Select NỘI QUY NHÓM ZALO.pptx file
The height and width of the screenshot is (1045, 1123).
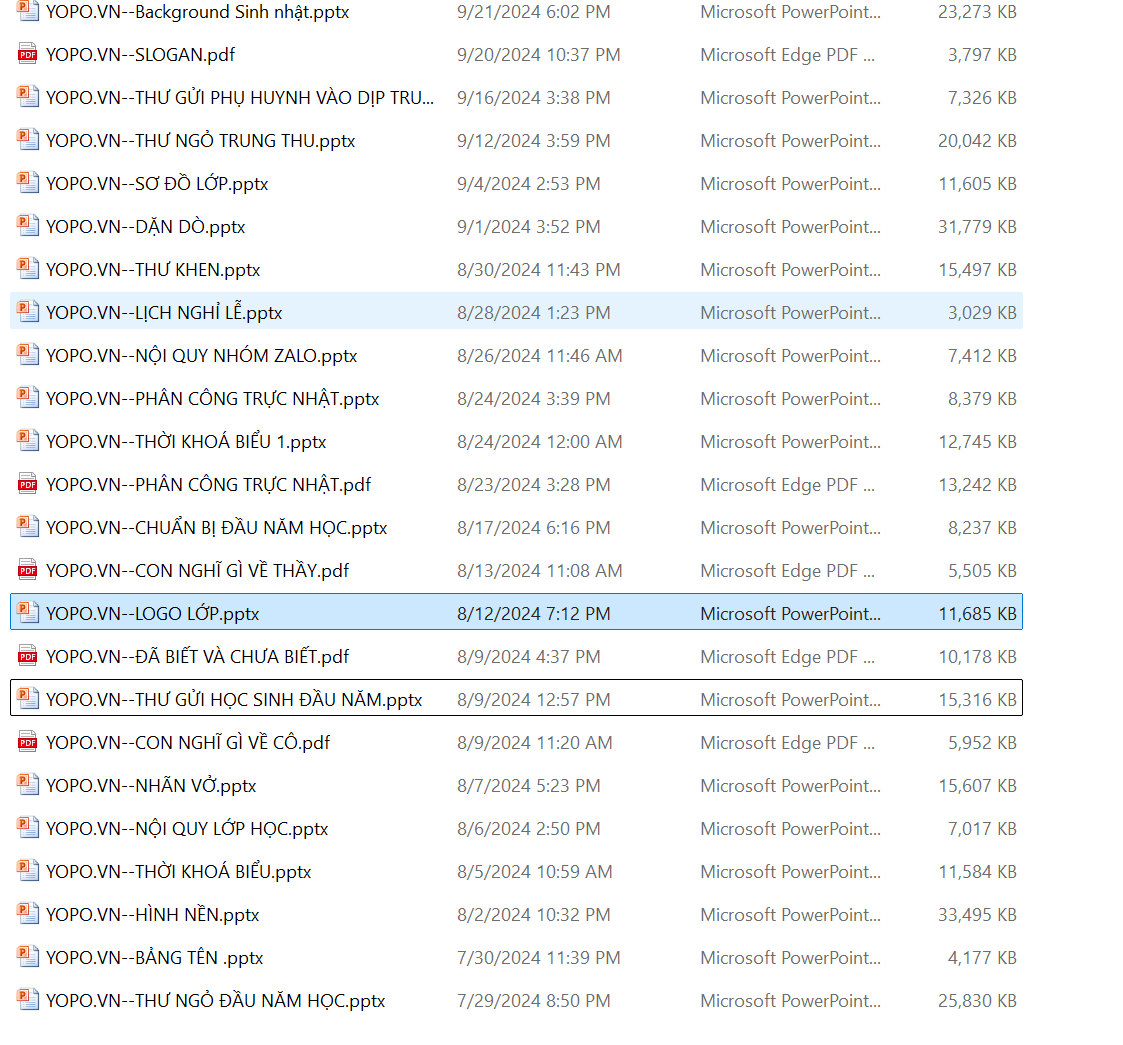[201, 356]
